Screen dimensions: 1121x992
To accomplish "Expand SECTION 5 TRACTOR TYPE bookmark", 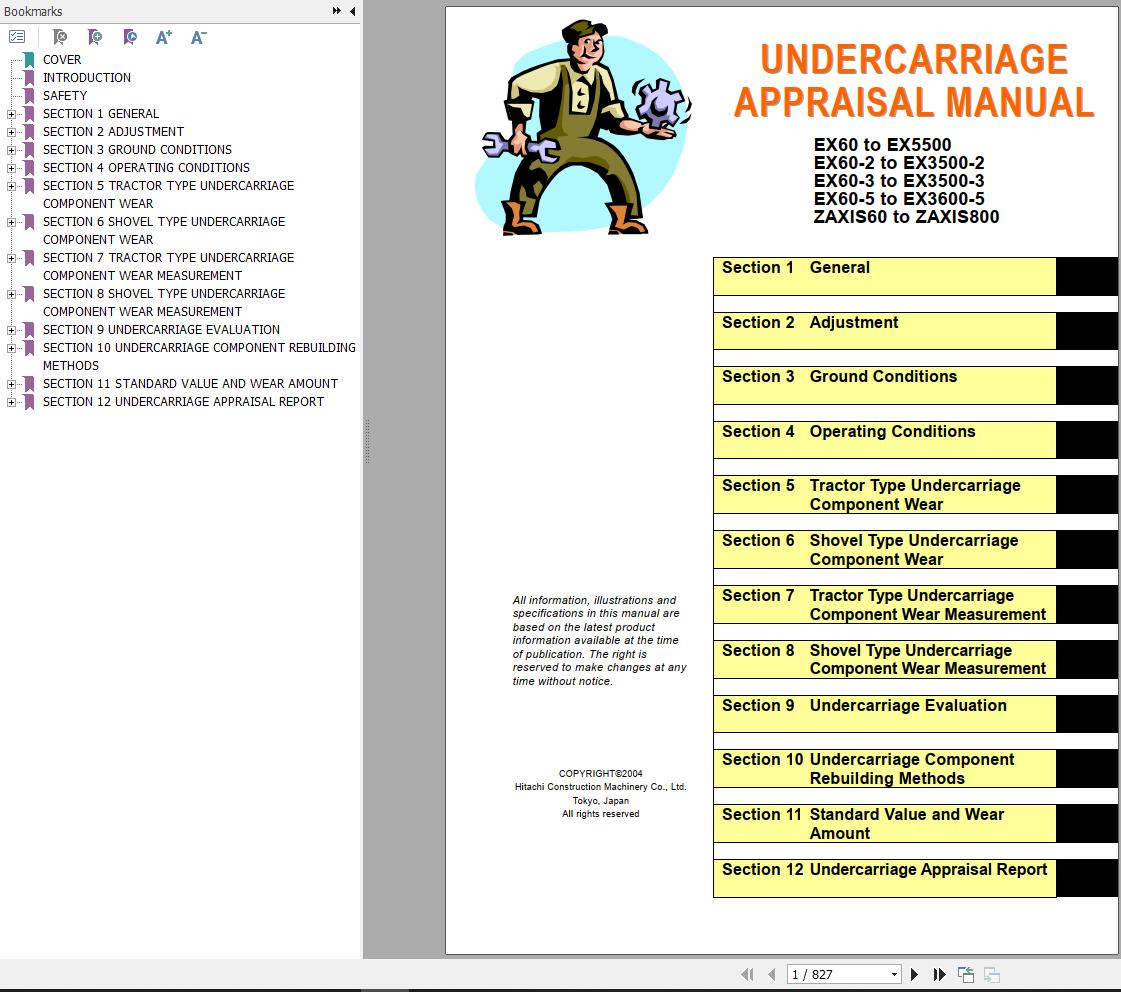I will point(11,186).
